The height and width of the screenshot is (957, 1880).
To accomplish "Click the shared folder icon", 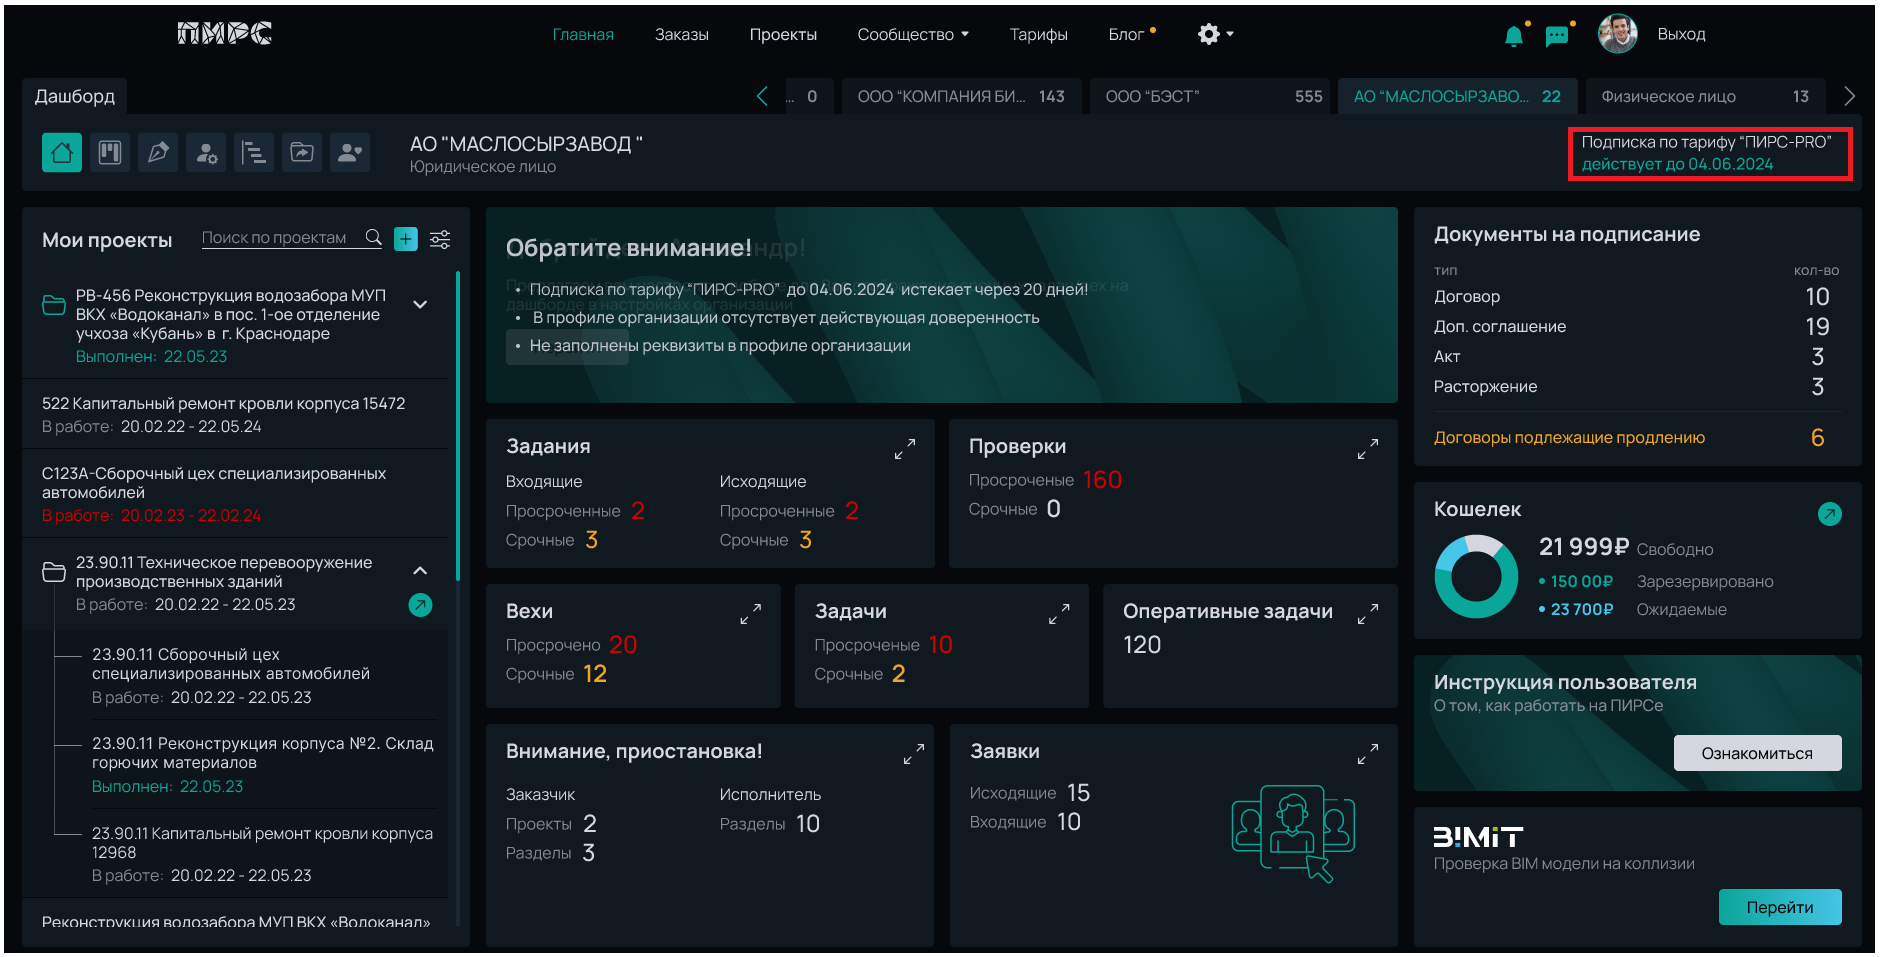I will pyautogui.click(x=302, y=153).
